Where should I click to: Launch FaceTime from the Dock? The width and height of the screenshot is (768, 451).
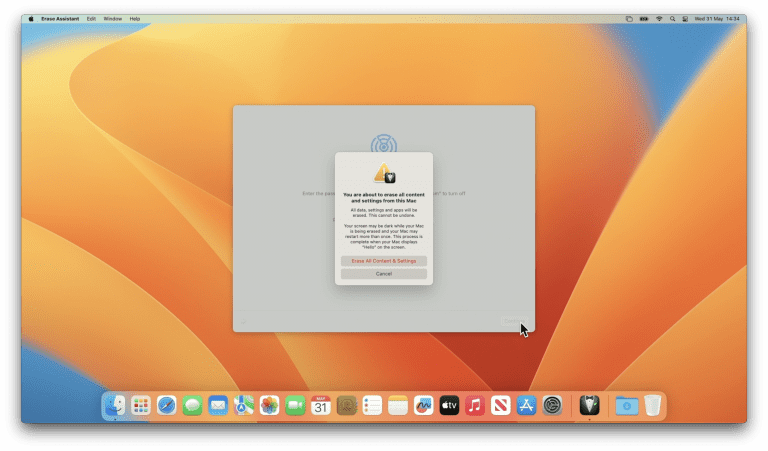295,405
